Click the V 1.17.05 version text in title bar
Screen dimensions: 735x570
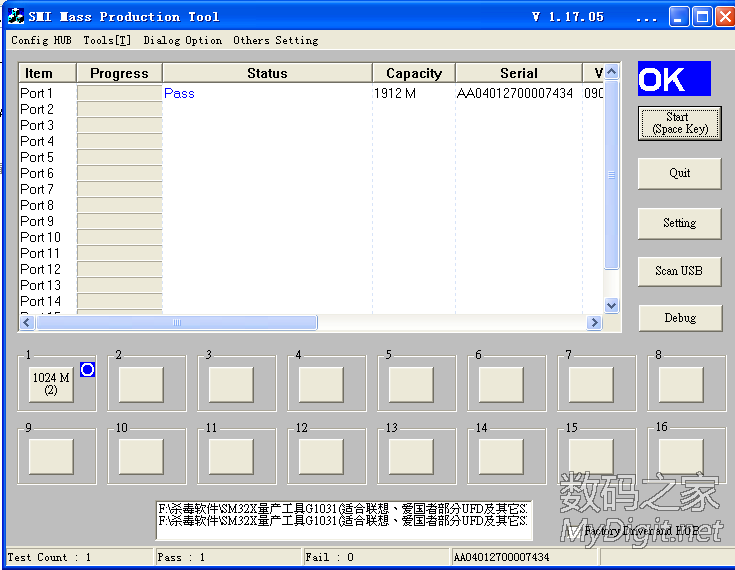click(568, 17)
